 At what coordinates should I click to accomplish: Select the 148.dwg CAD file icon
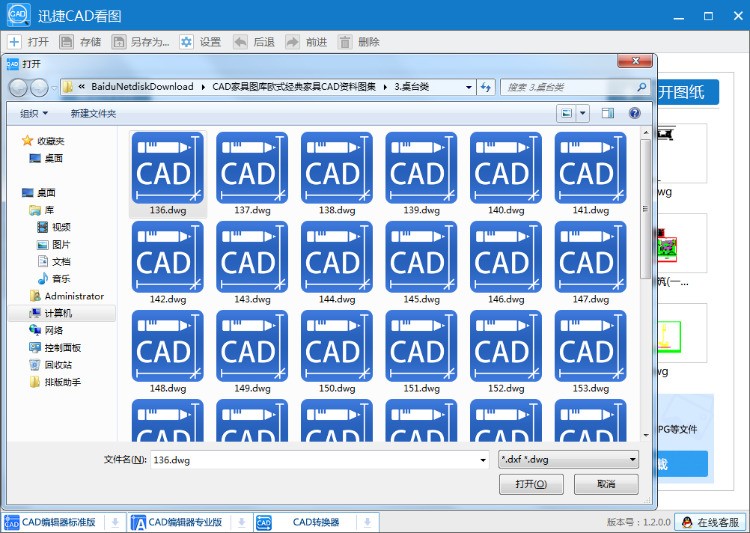(x=168, y=346)
